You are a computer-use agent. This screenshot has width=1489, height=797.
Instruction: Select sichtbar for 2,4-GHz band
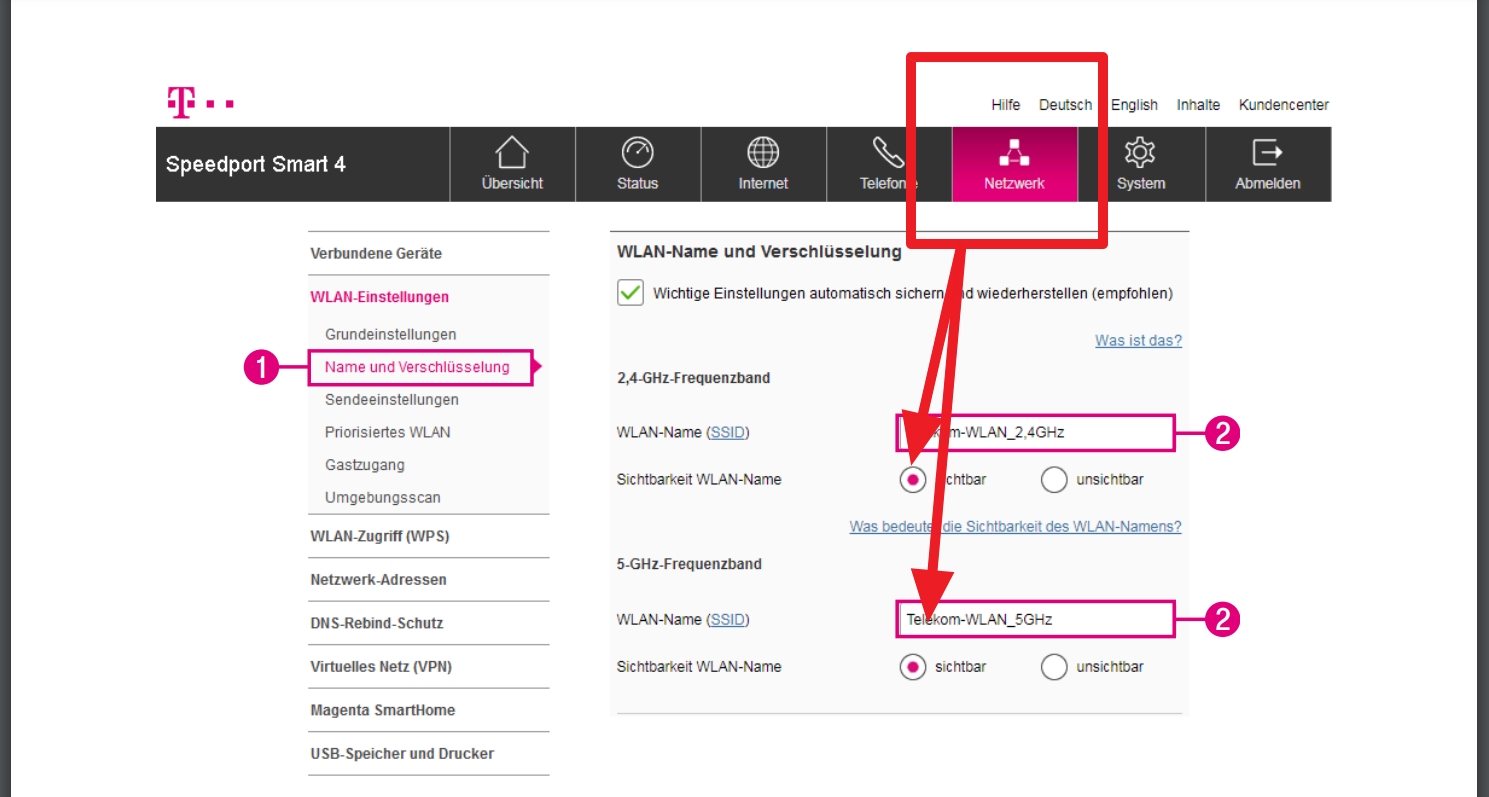tap(912, 480)
